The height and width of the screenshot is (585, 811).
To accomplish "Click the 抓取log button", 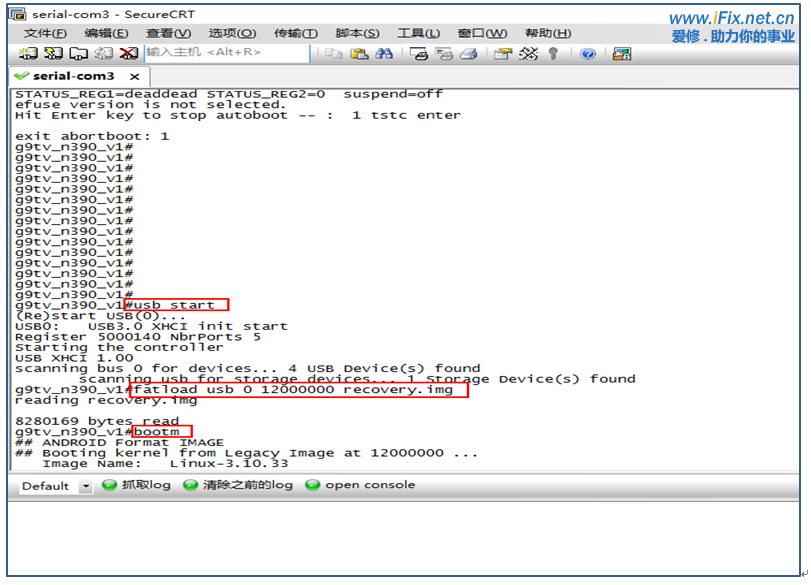I will (137, 484).
